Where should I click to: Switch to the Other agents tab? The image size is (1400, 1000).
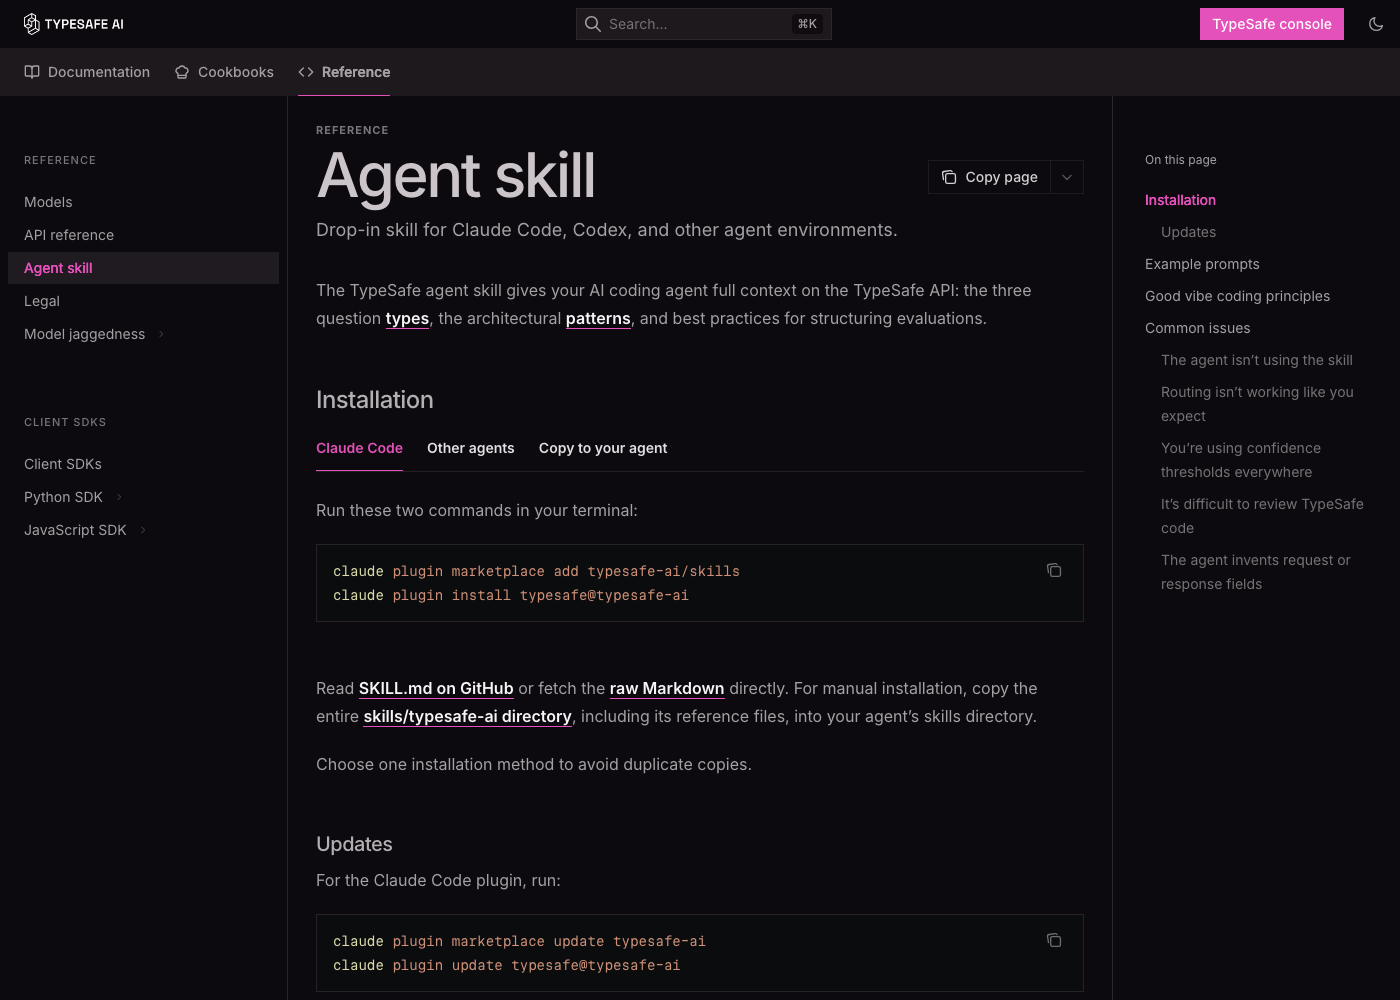[x=471, y=448]
